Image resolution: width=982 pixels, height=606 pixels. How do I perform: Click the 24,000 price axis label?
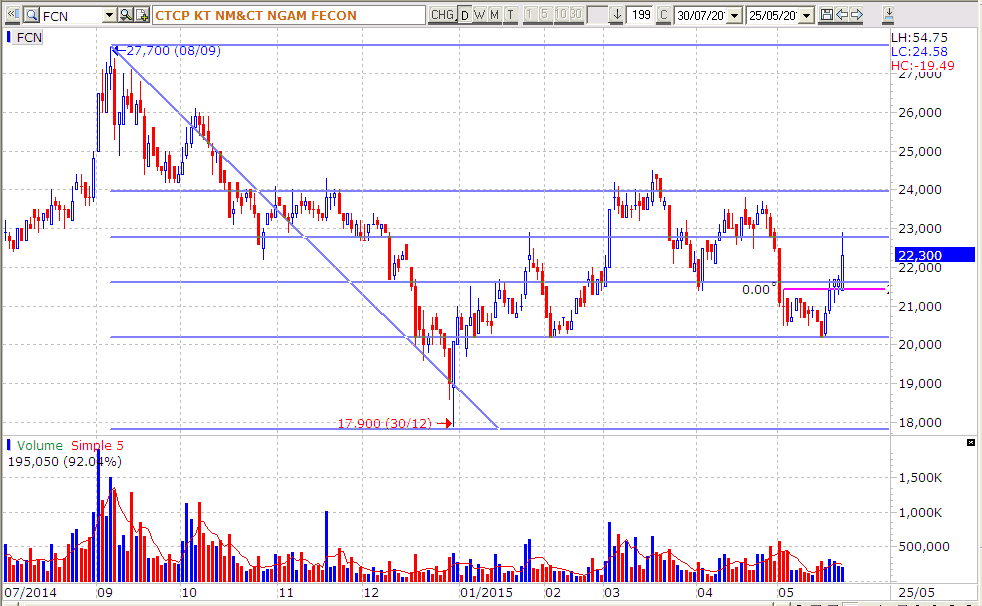click(920, 190)
